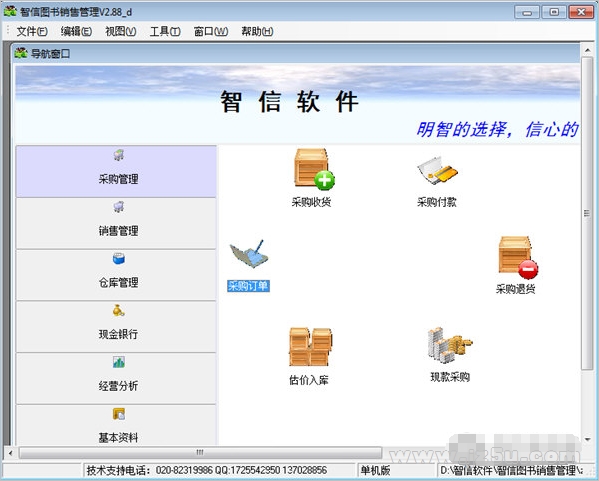Click the 智信软件 banner heading
This screenshot has height=481, width=599.
click(x=289, y=102)
